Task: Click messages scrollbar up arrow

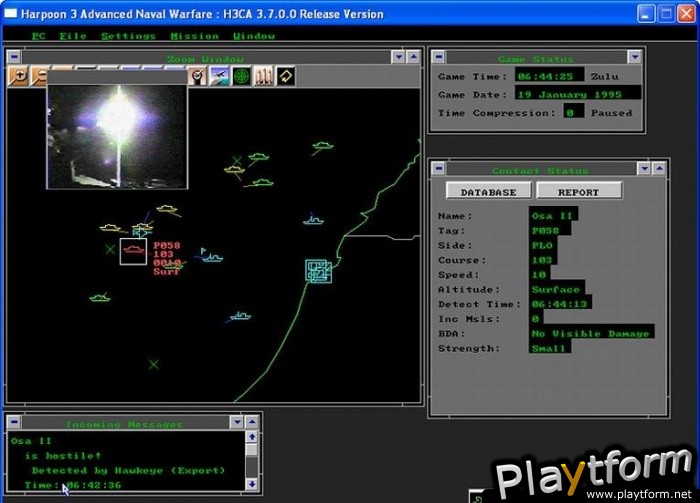Action: coord(252,437)
